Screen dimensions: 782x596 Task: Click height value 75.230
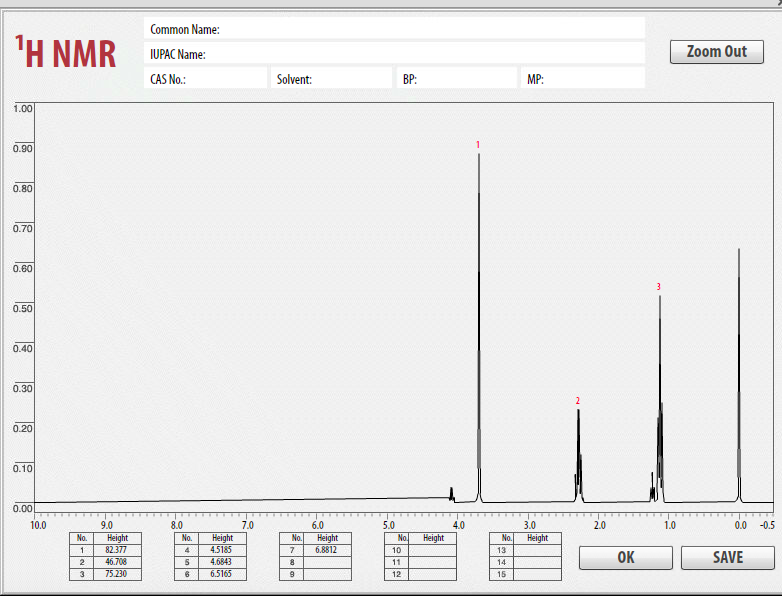(x=117, y=574)
